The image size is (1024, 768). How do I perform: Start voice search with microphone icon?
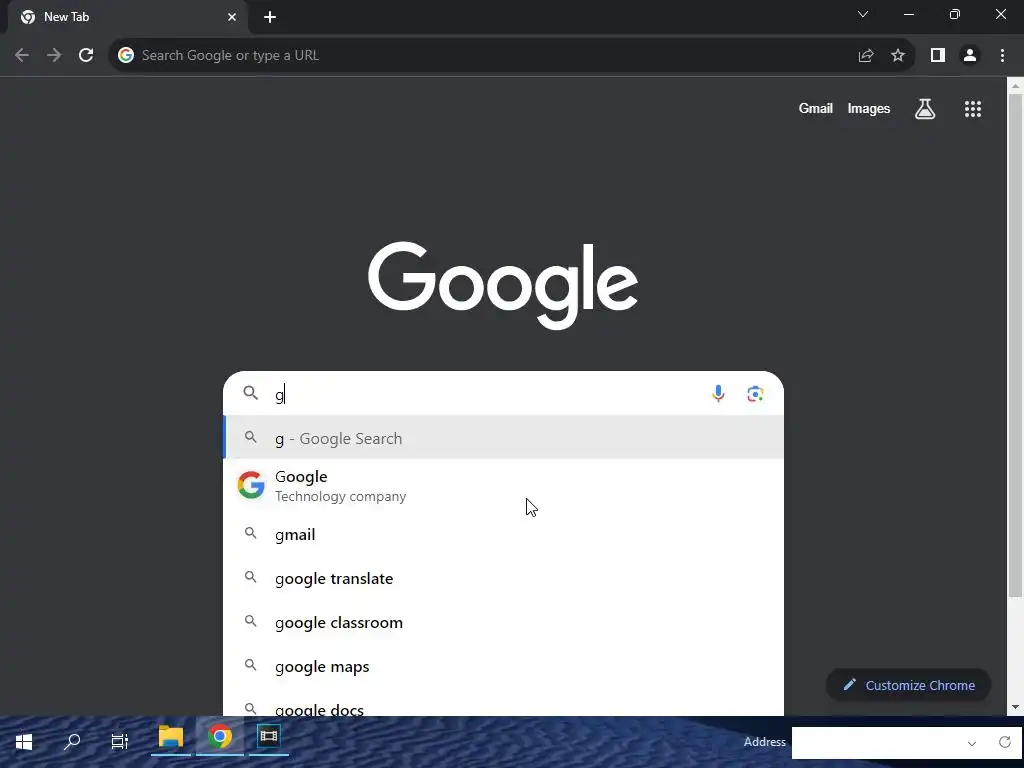[x=718, y=393]
